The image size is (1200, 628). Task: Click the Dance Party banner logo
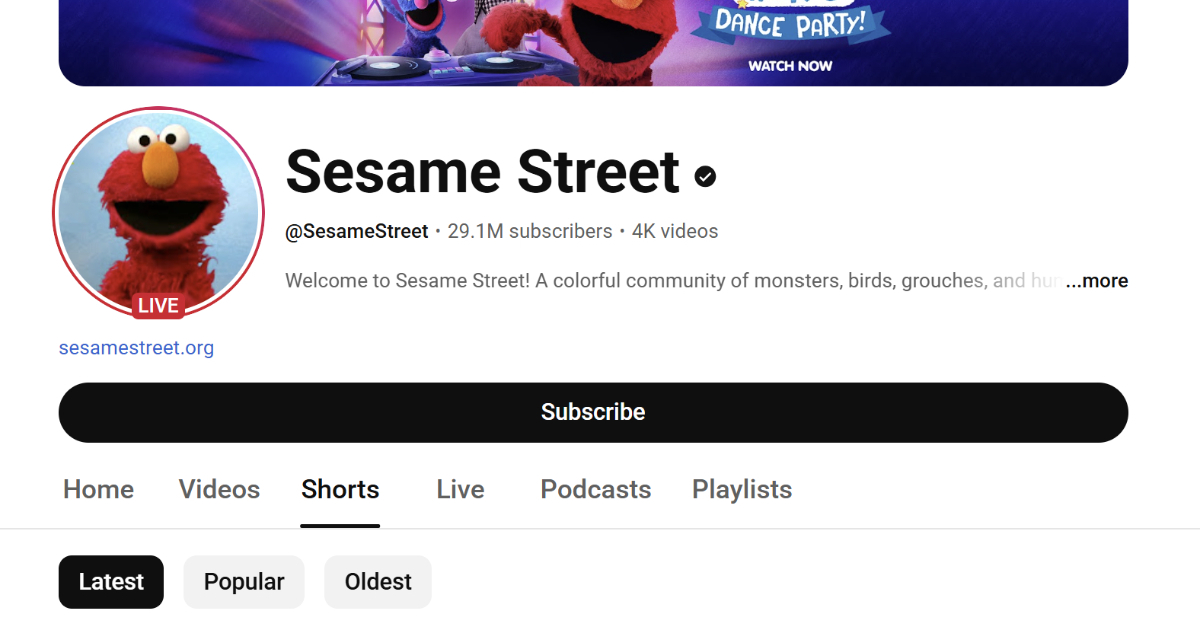789,23
